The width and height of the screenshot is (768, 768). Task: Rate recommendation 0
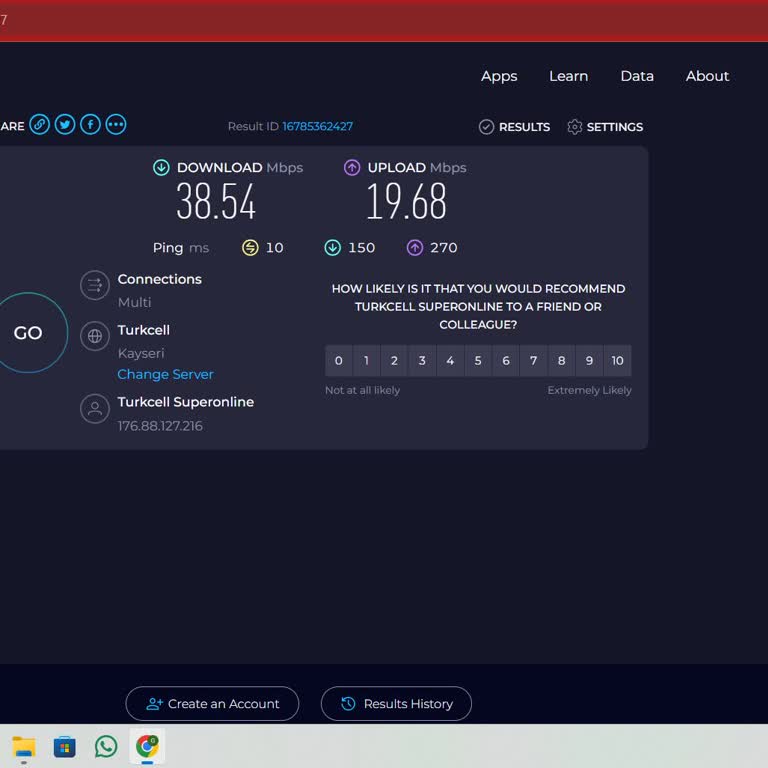(x=338, y=361)
